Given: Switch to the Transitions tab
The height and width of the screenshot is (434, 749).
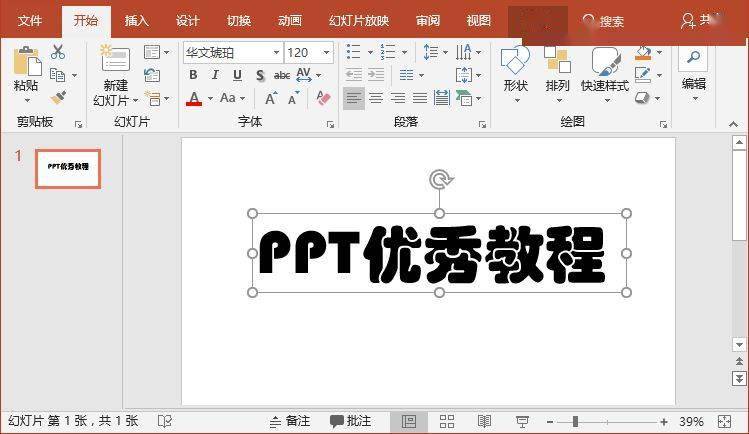Looking at the screenshot, I should pos(238,21).
